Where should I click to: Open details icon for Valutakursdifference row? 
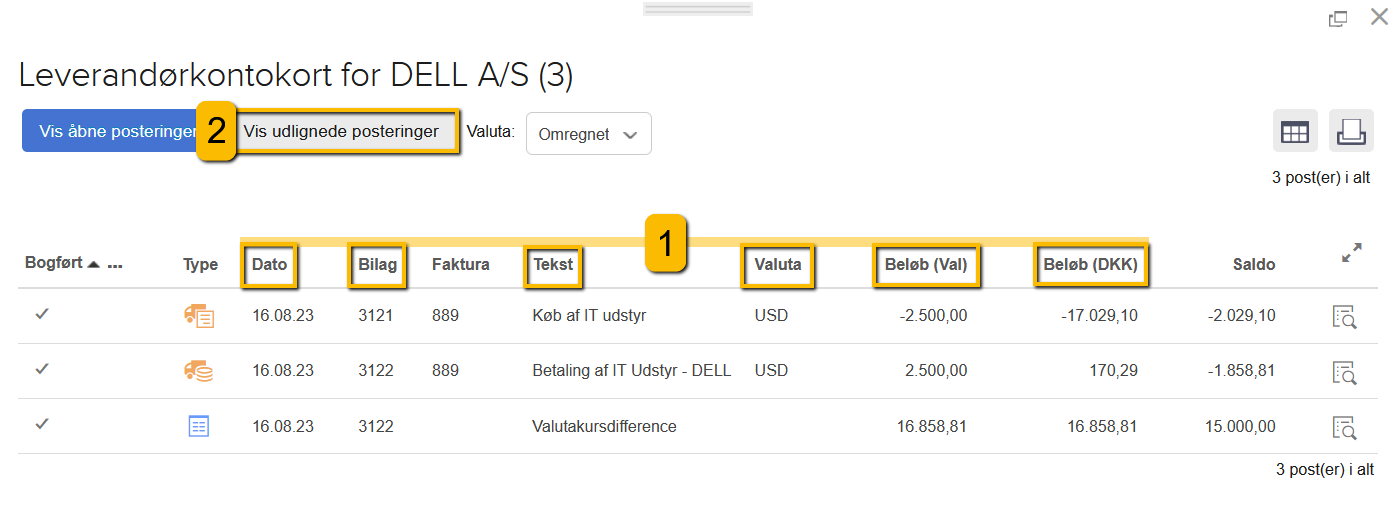(1344, 427)
